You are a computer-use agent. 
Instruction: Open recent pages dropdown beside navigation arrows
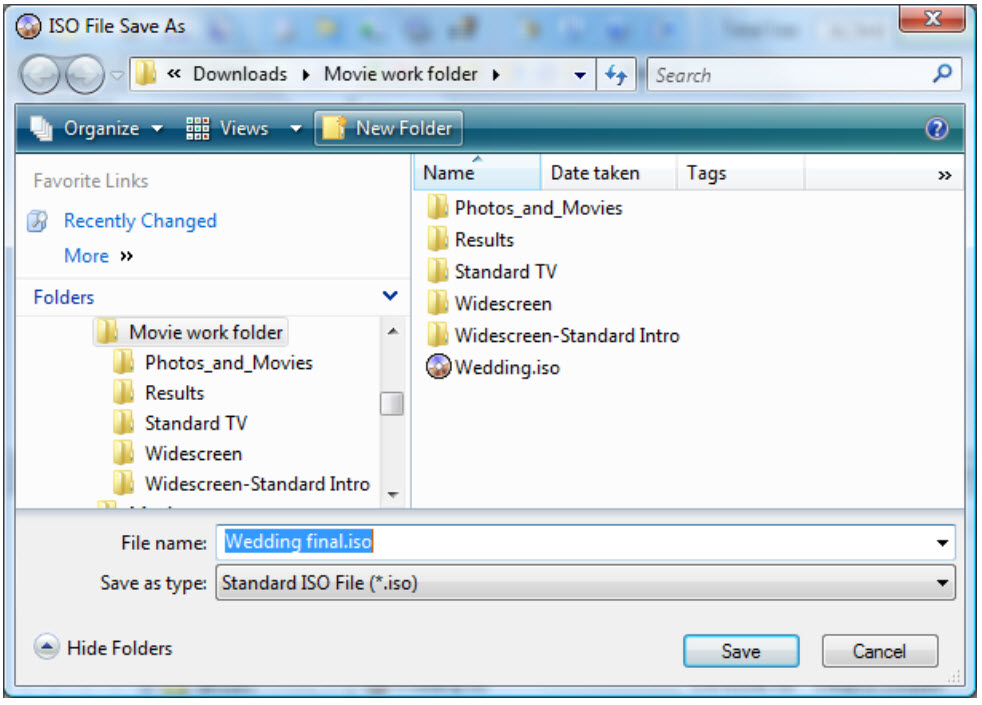coord(117,76)
